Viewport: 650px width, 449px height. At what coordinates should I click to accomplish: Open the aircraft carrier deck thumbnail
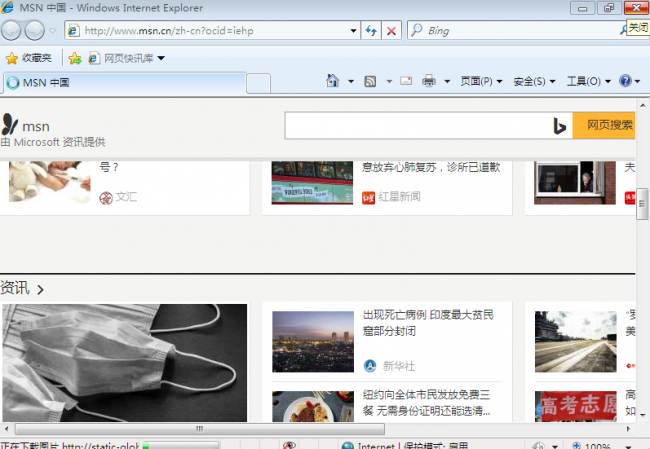575,342
